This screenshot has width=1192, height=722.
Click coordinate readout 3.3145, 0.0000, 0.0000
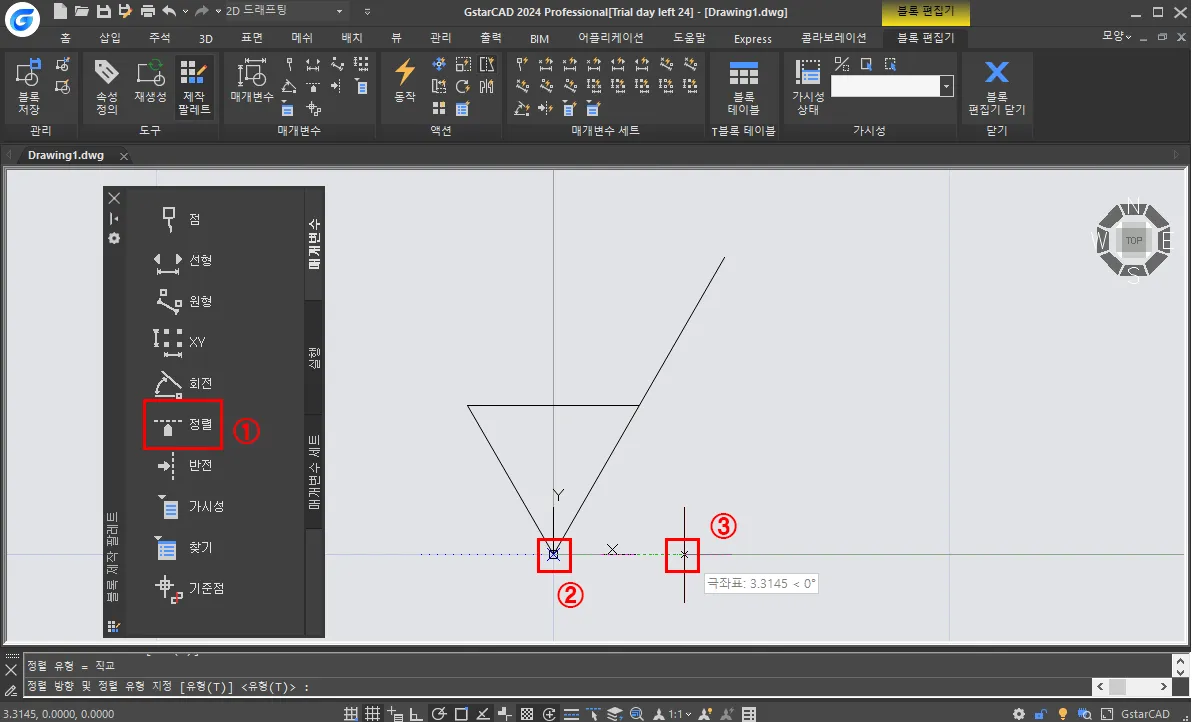59,714
